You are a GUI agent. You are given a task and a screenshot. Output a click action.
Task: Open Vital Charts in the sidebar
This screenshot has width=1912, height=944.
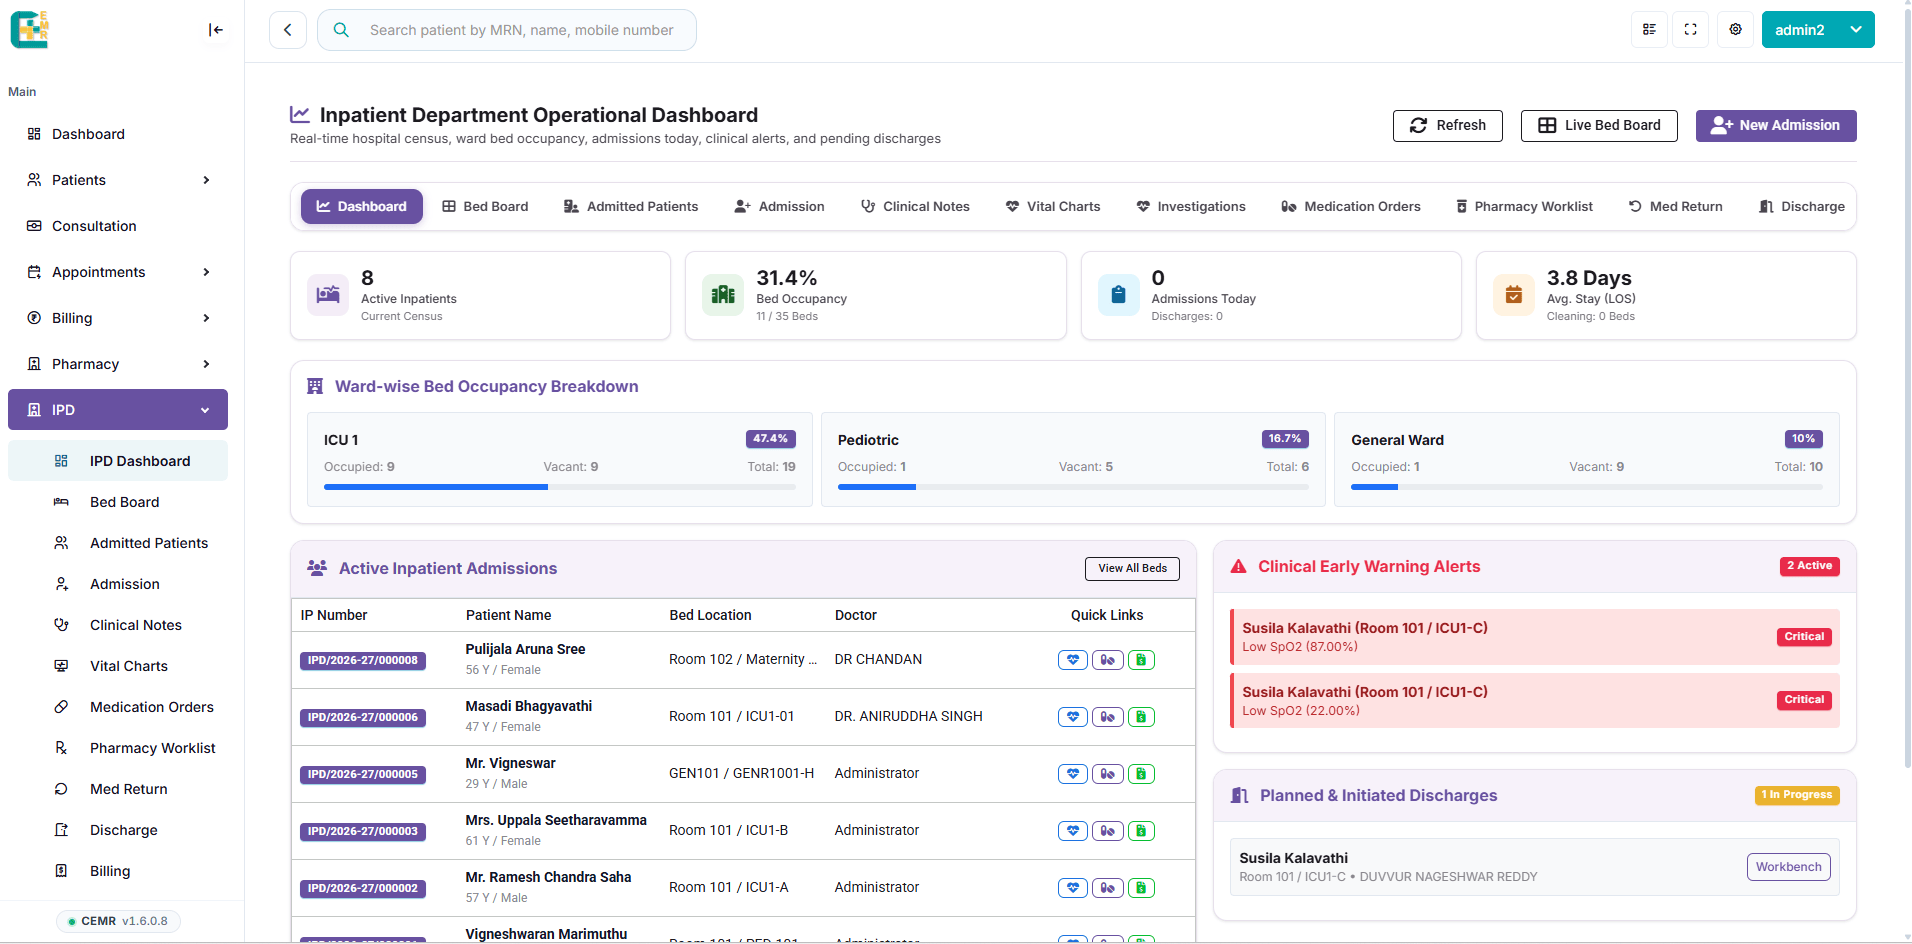[118, 666]
